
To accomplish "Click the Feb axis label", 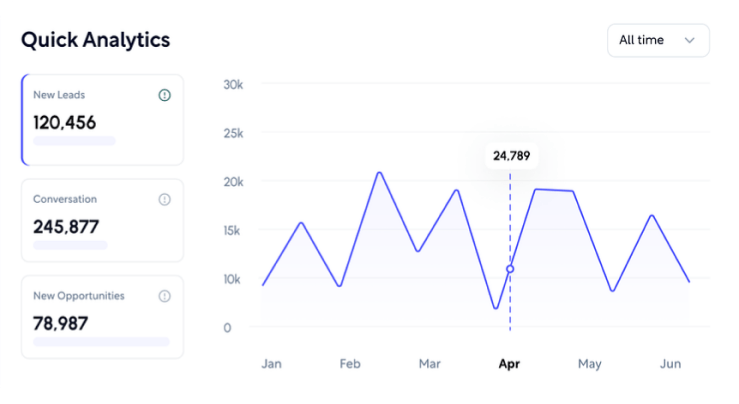I will click(350, 364).
